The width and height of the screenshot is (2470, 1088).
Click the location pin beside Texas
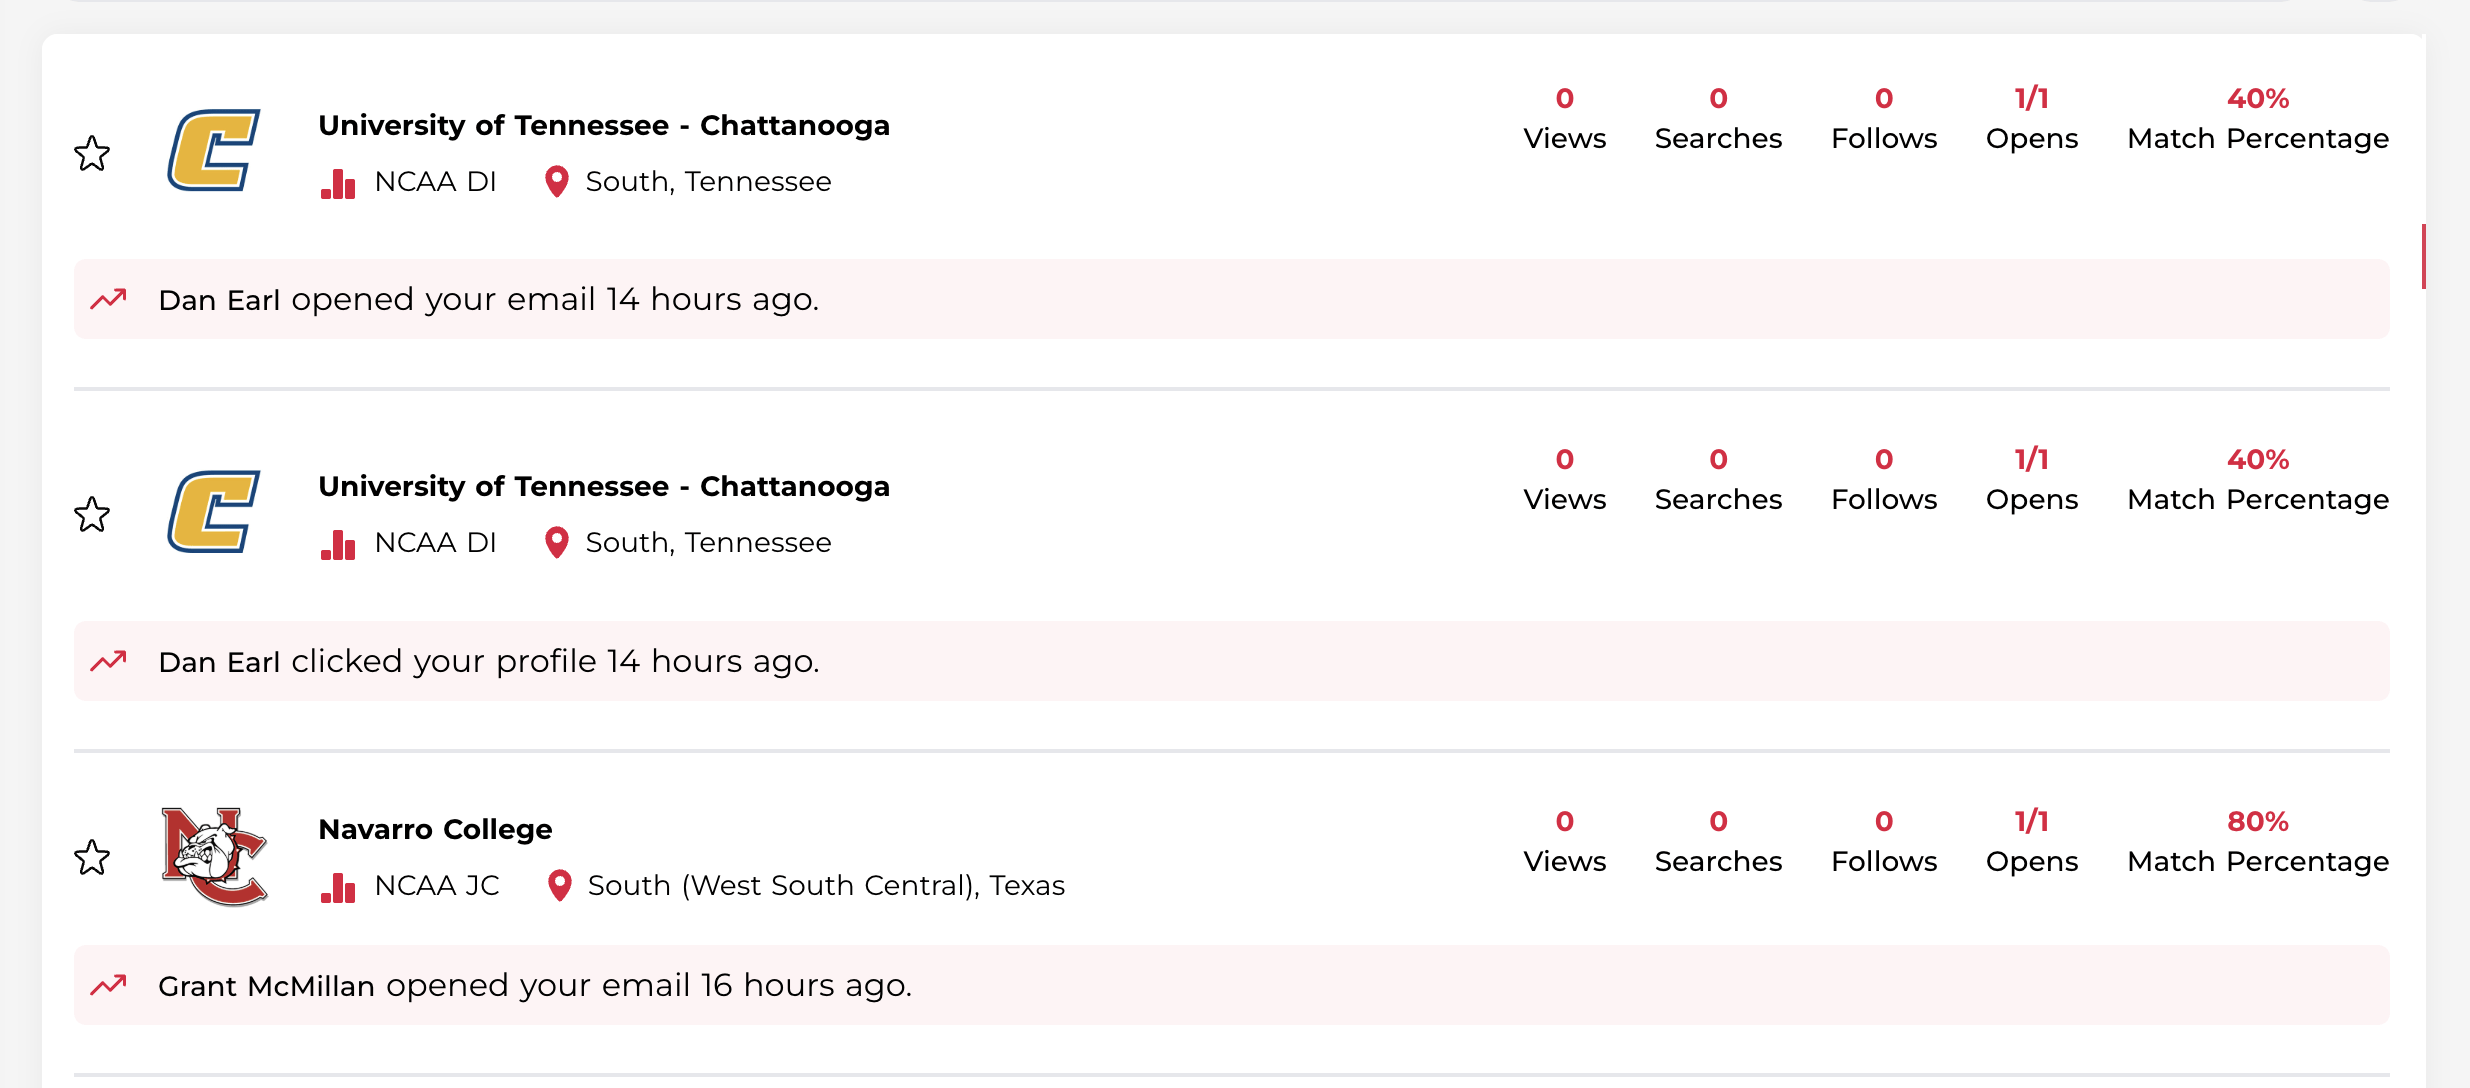point(560,885)
